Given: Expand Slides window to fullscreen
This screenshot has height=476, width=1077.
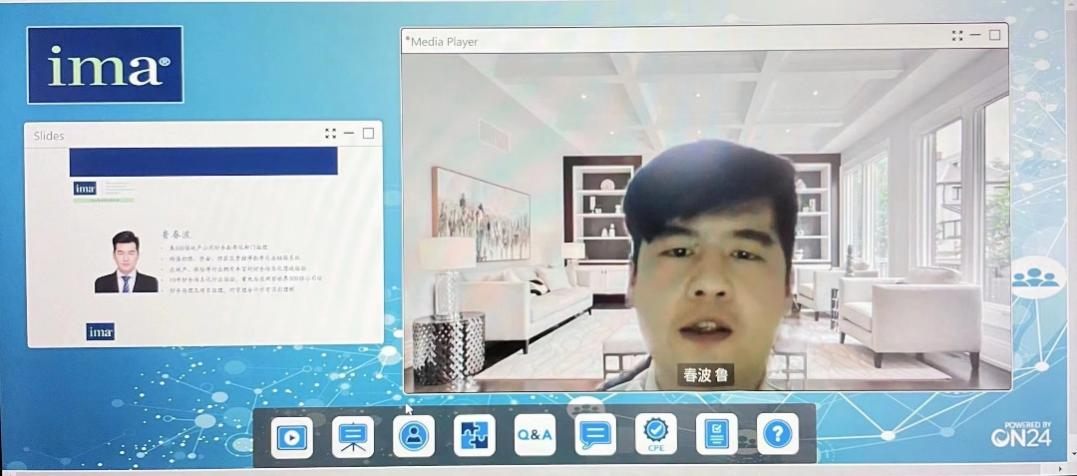Looking at the screenshot, I should coord(330,133).
